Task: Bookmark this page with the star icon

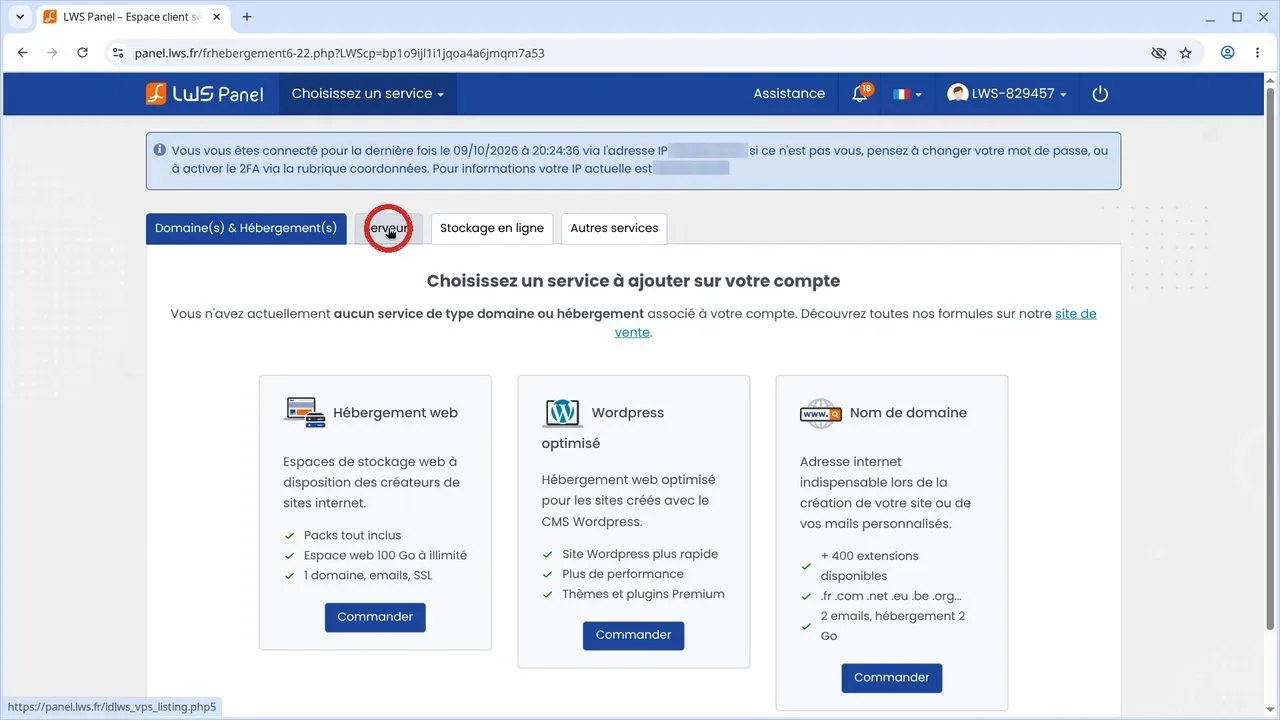Action: (1186, 53)
